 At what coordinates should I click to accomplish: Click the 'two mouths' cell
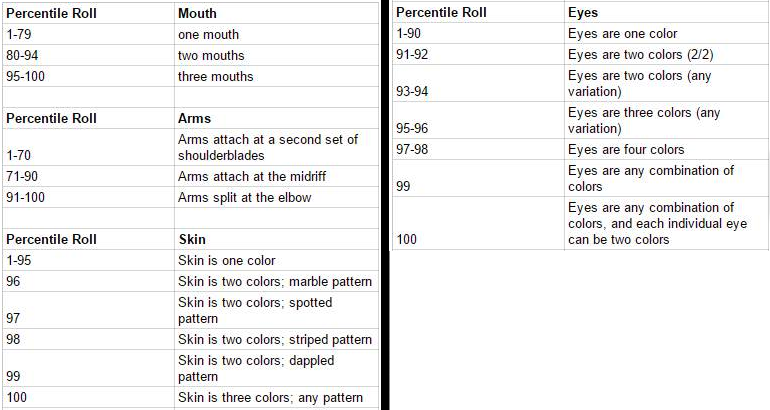[276, 55]
